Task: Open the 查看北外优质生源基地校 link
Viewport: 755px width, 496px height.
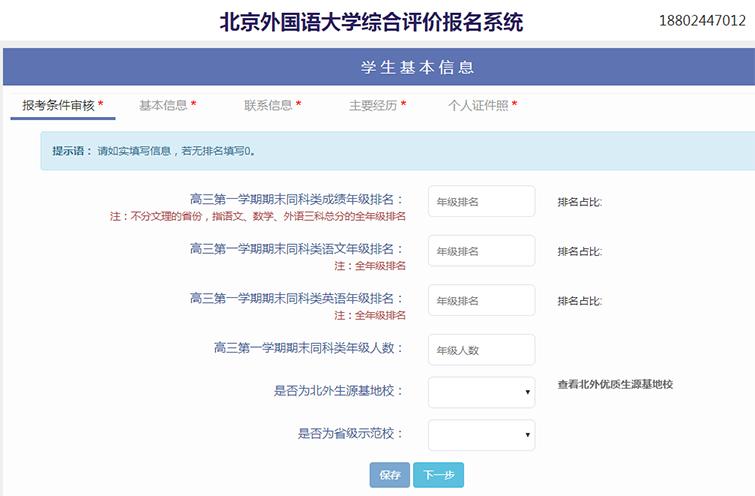Action: pos(615,384)
